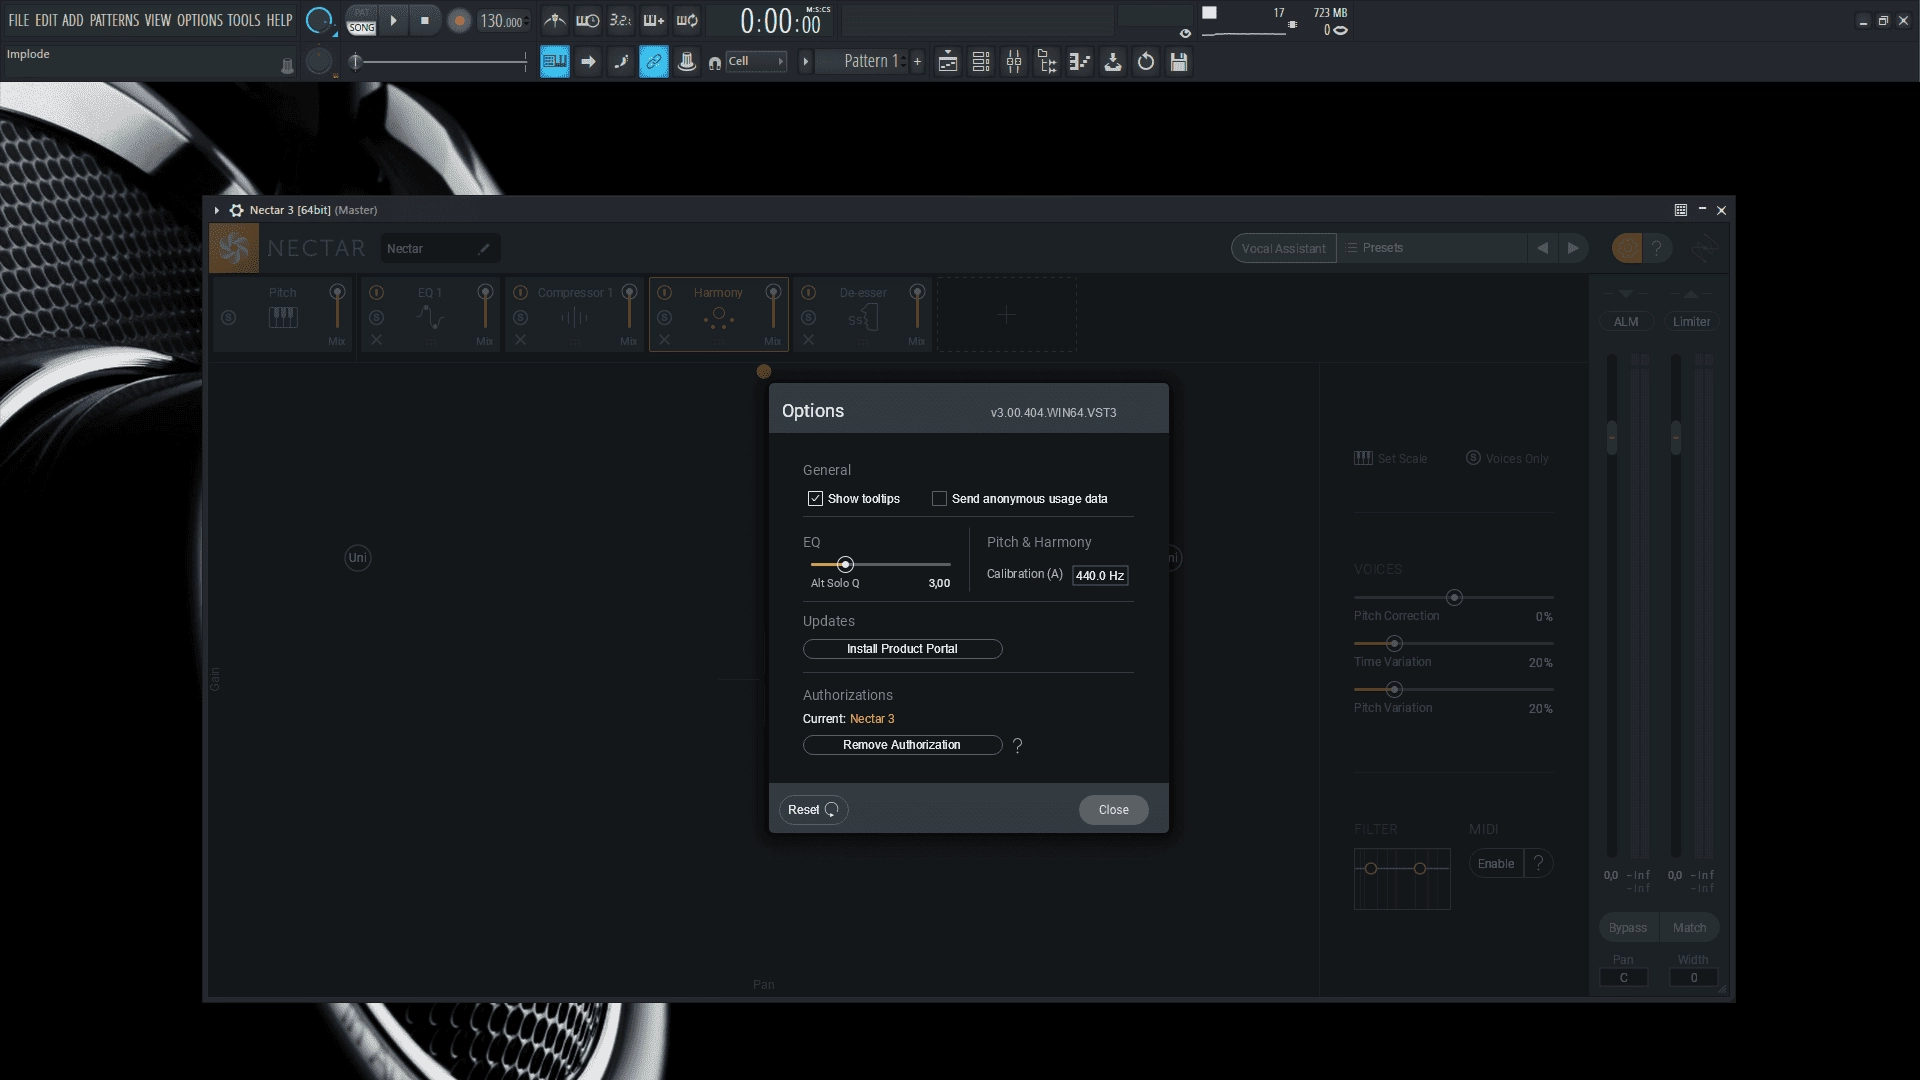Toggle wait for input to start playing

point(588,20)
